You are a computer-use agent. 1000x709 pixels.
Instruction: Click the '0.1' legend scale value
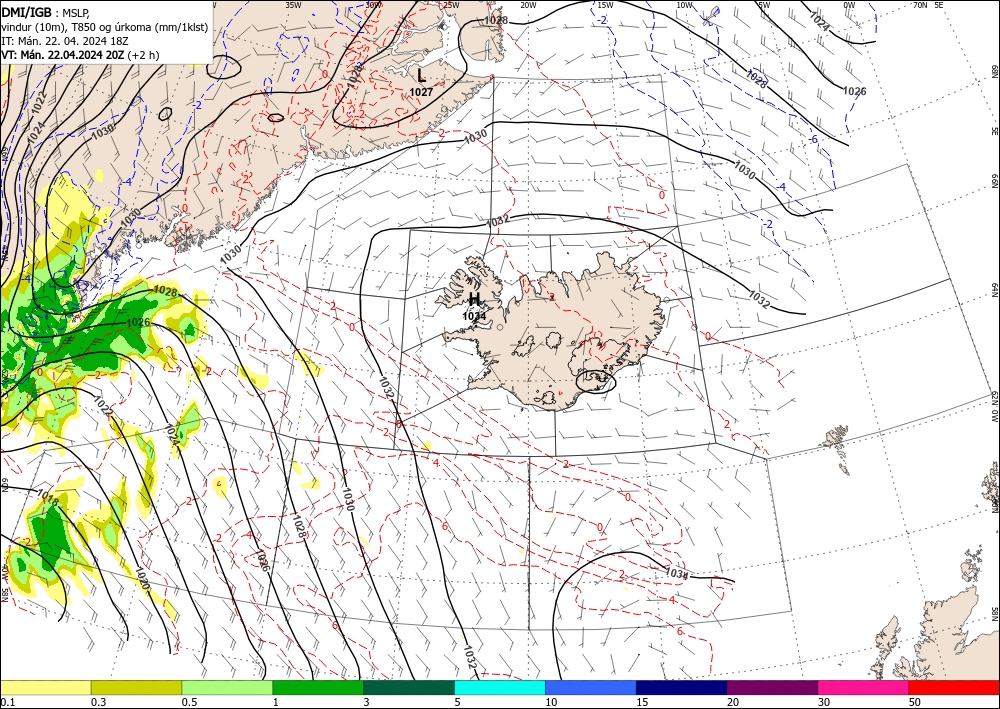[x=6, y=702]
